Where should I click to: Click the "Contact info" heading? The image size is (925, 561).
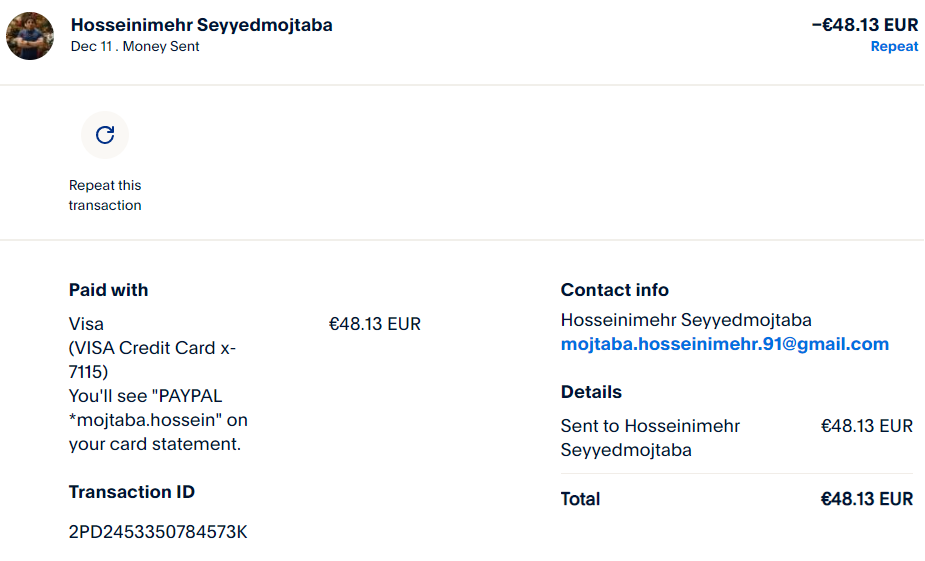pyautogui.click(x=614, y=290)
